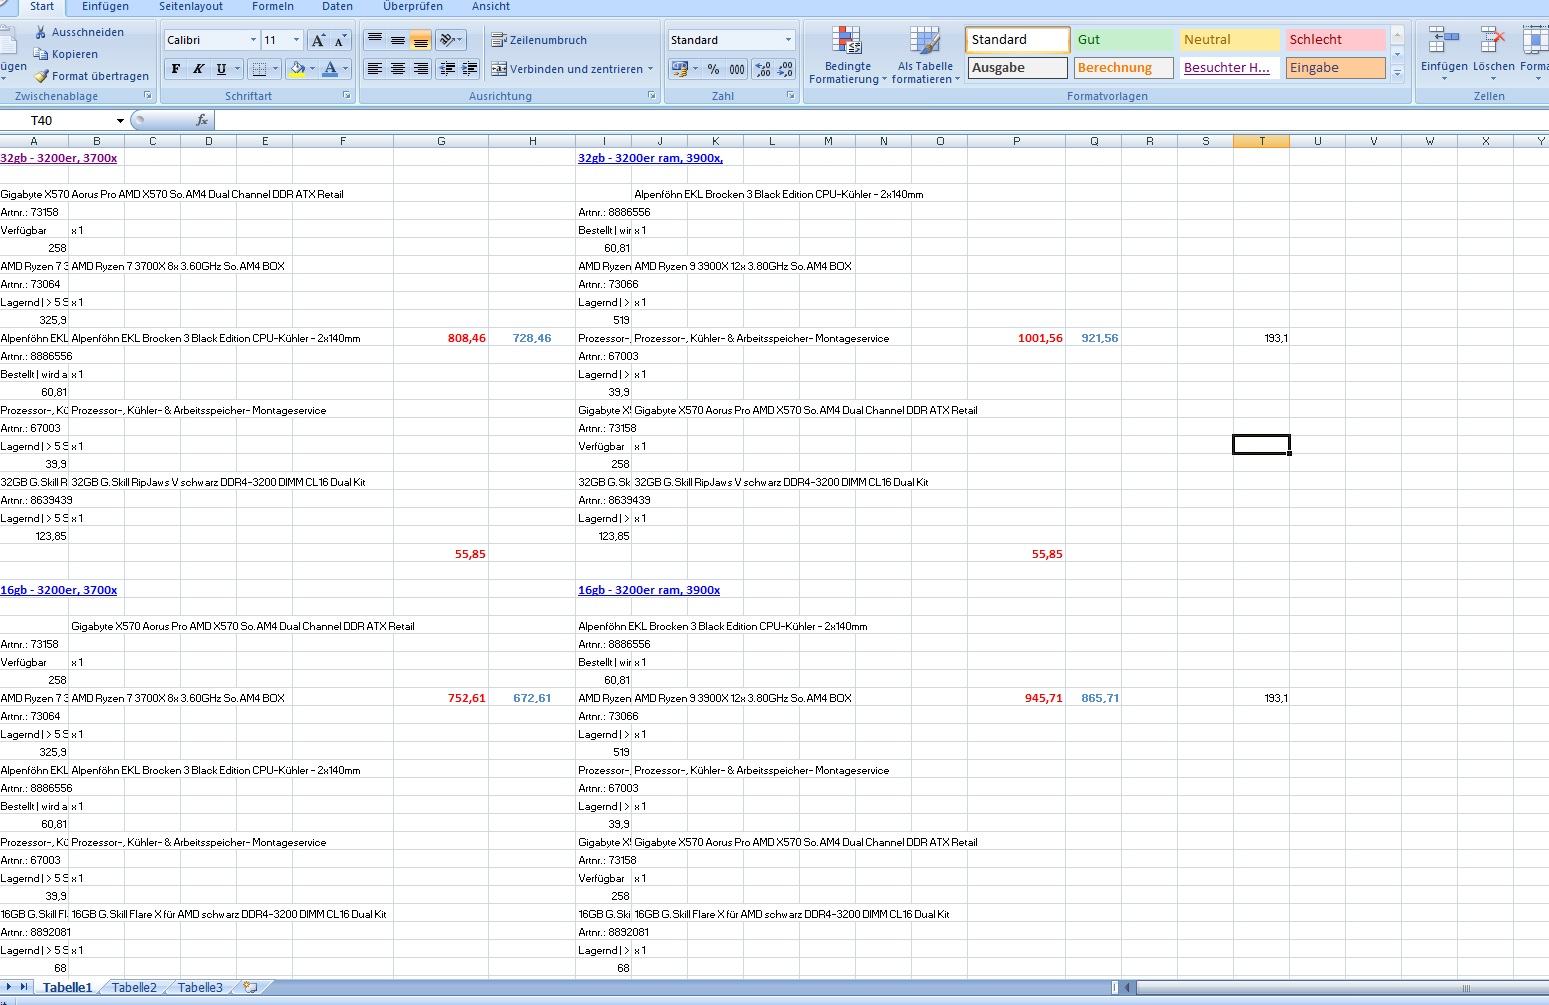Image resolution: width=1549 pixels, height=1005 pixels.
Task: Apply the Schlecht cell style
Action: click(1335, 40)
